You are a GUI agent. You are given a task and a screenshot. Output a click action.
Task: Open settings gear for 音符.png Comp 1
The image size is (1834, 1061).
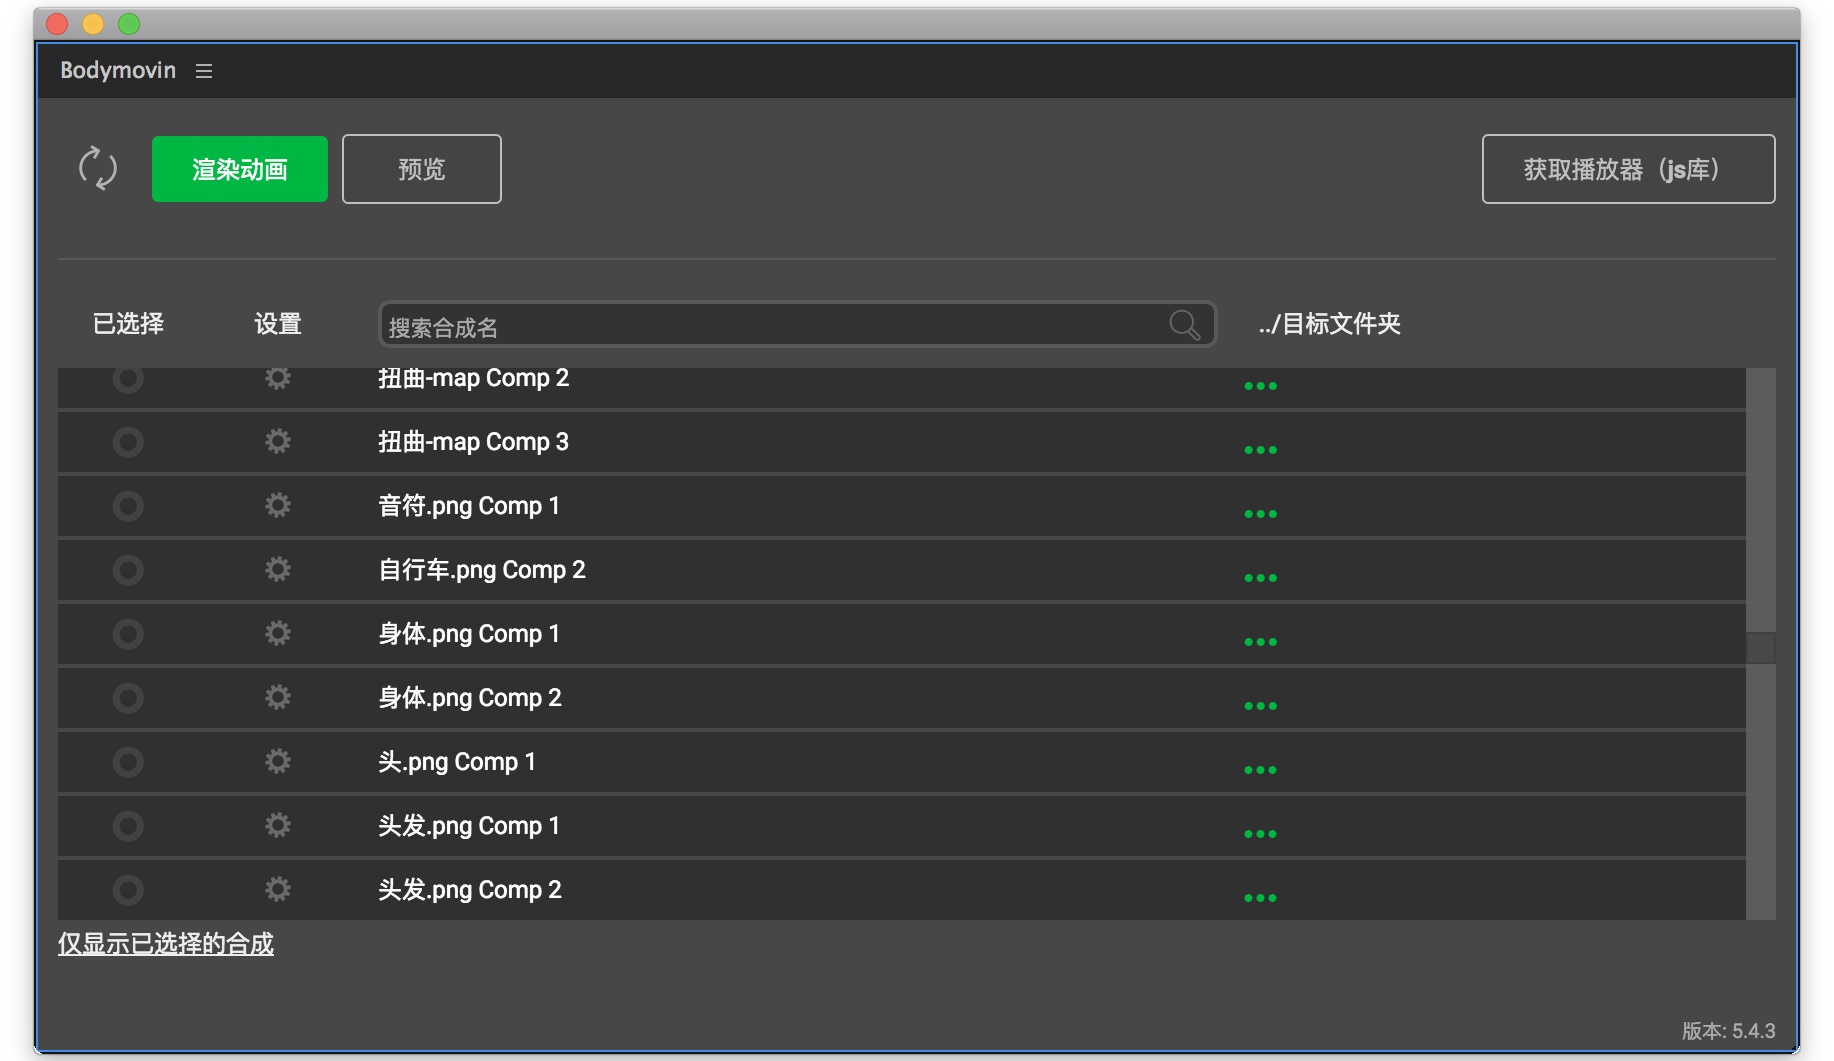[x=278, y=505]
